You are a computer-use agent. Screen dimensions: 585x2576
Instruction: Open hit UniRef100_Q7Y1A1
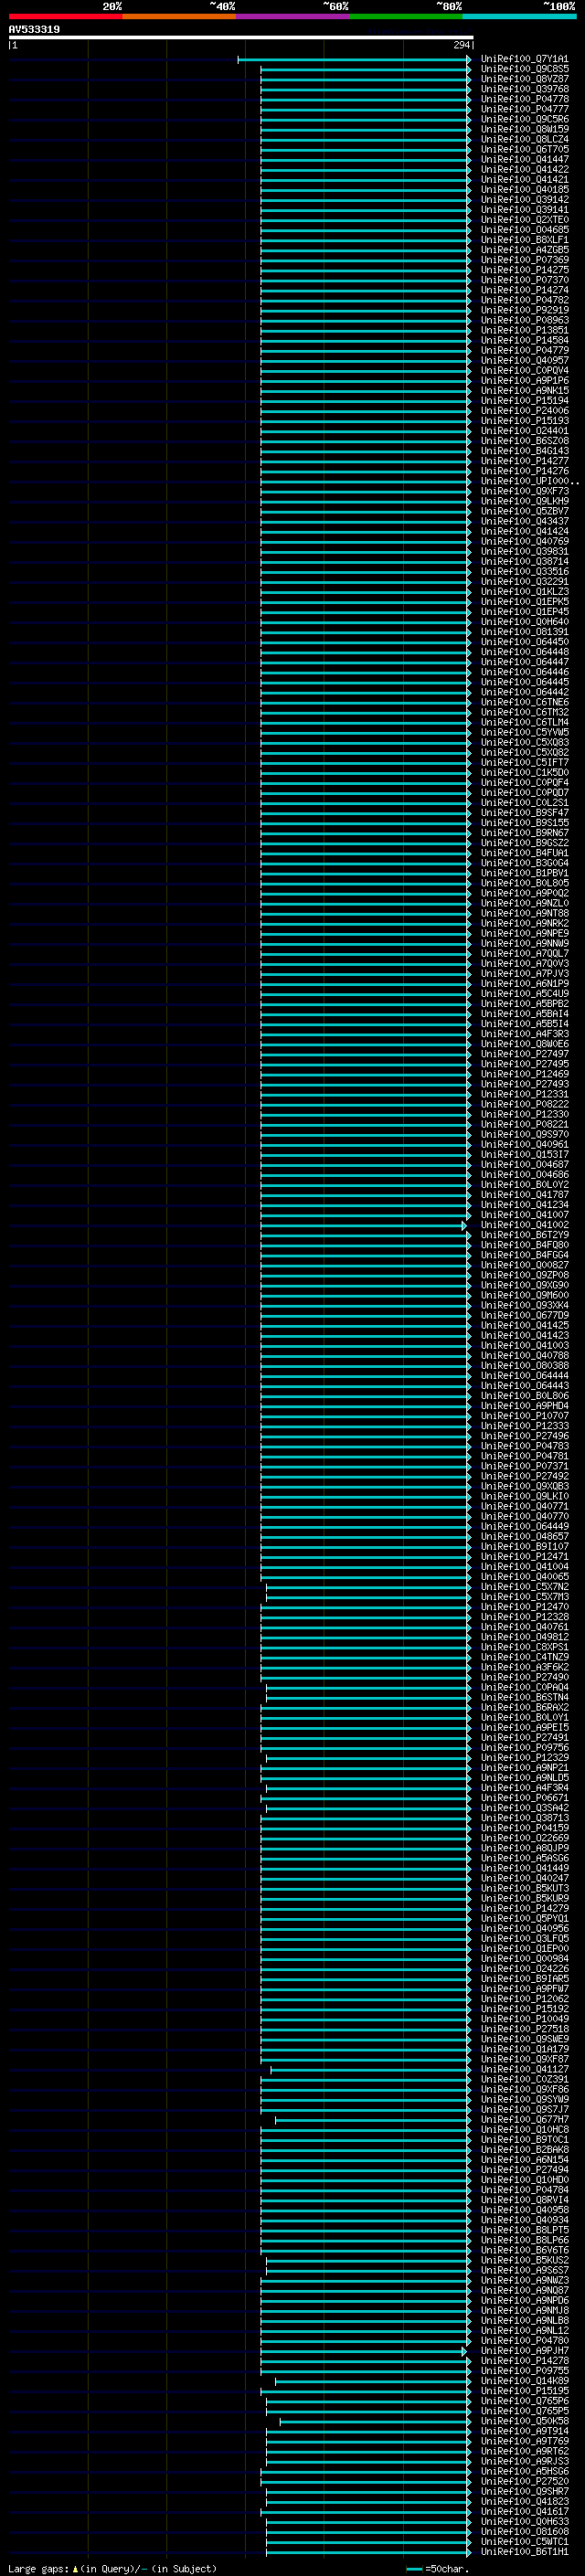pos(524,59)
